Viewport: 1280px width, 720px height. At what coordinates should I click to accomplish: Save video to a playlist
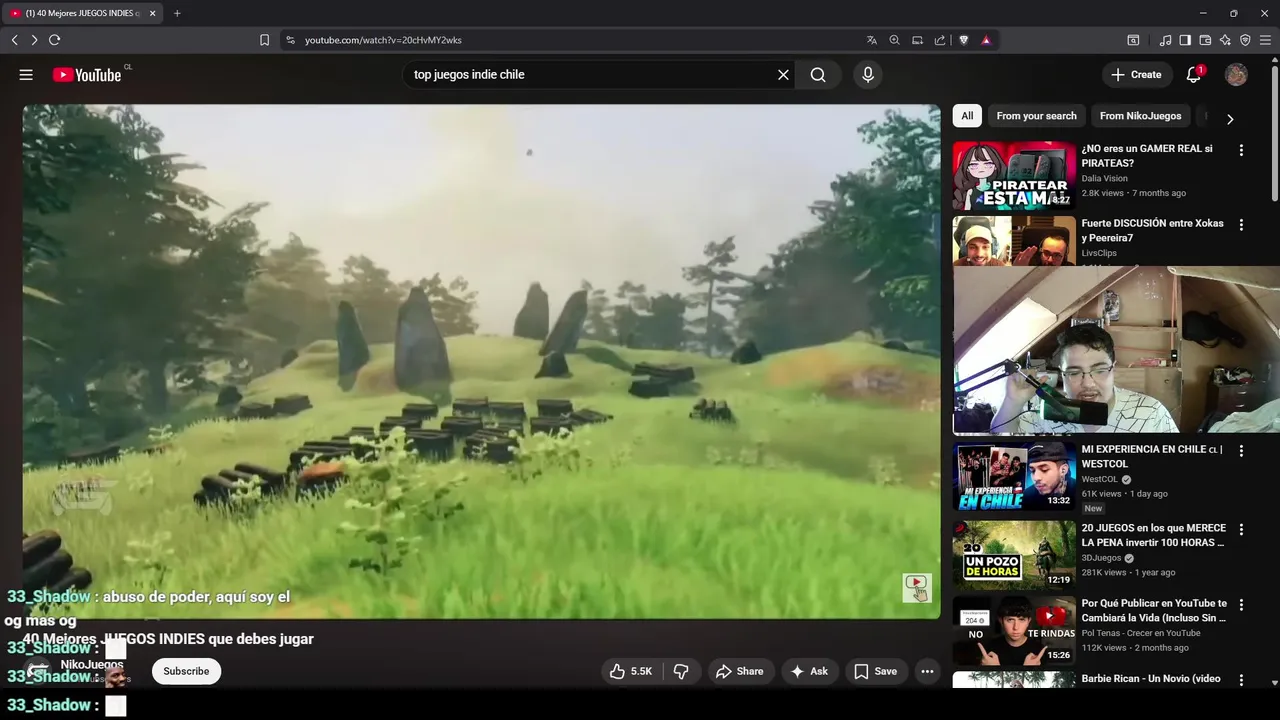point(875,671)
